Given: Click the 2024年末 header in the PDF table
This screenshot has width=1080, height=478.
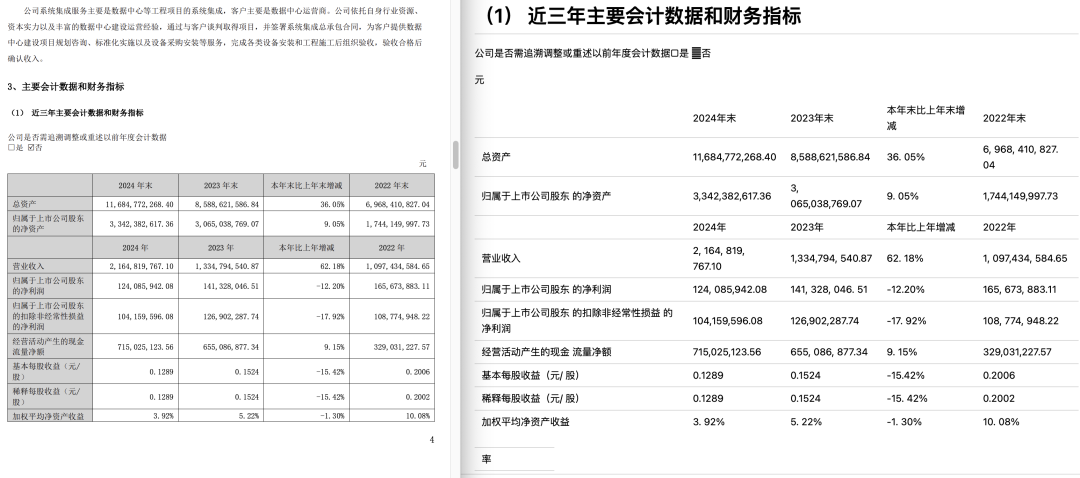Looking at the screenshot, I should point(136,186).
